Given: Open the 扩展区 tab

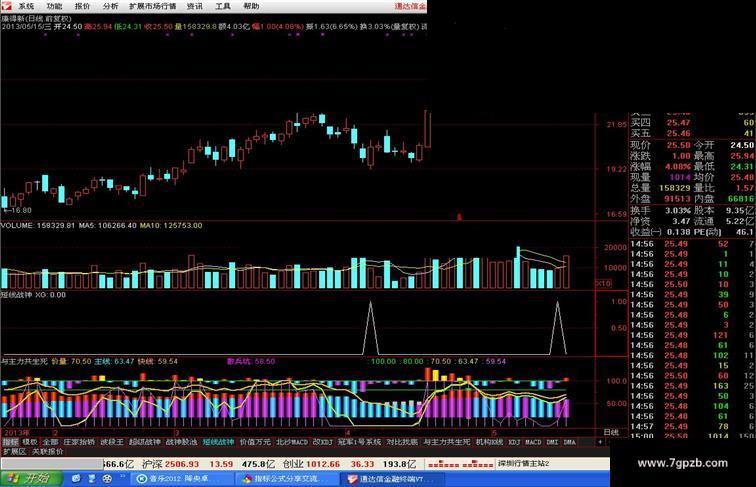Looking at the screenshot, I should [14, 452].
